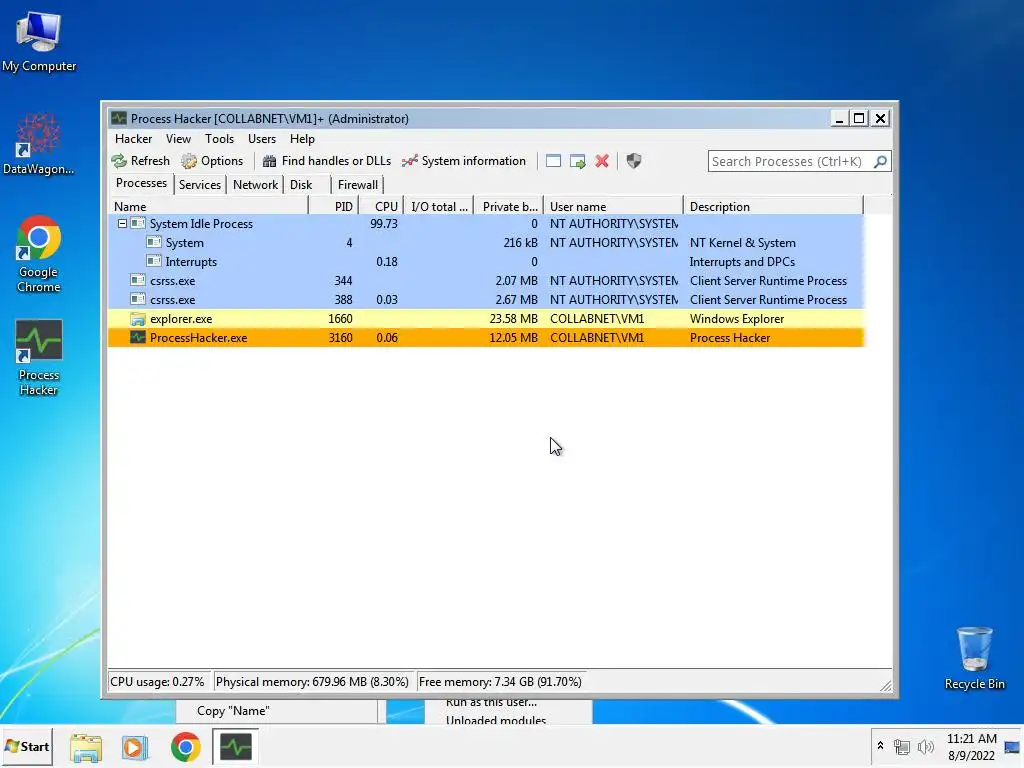Switch to the Network tab
This screenshot has height=768, width=1024.
coord(255,185)
